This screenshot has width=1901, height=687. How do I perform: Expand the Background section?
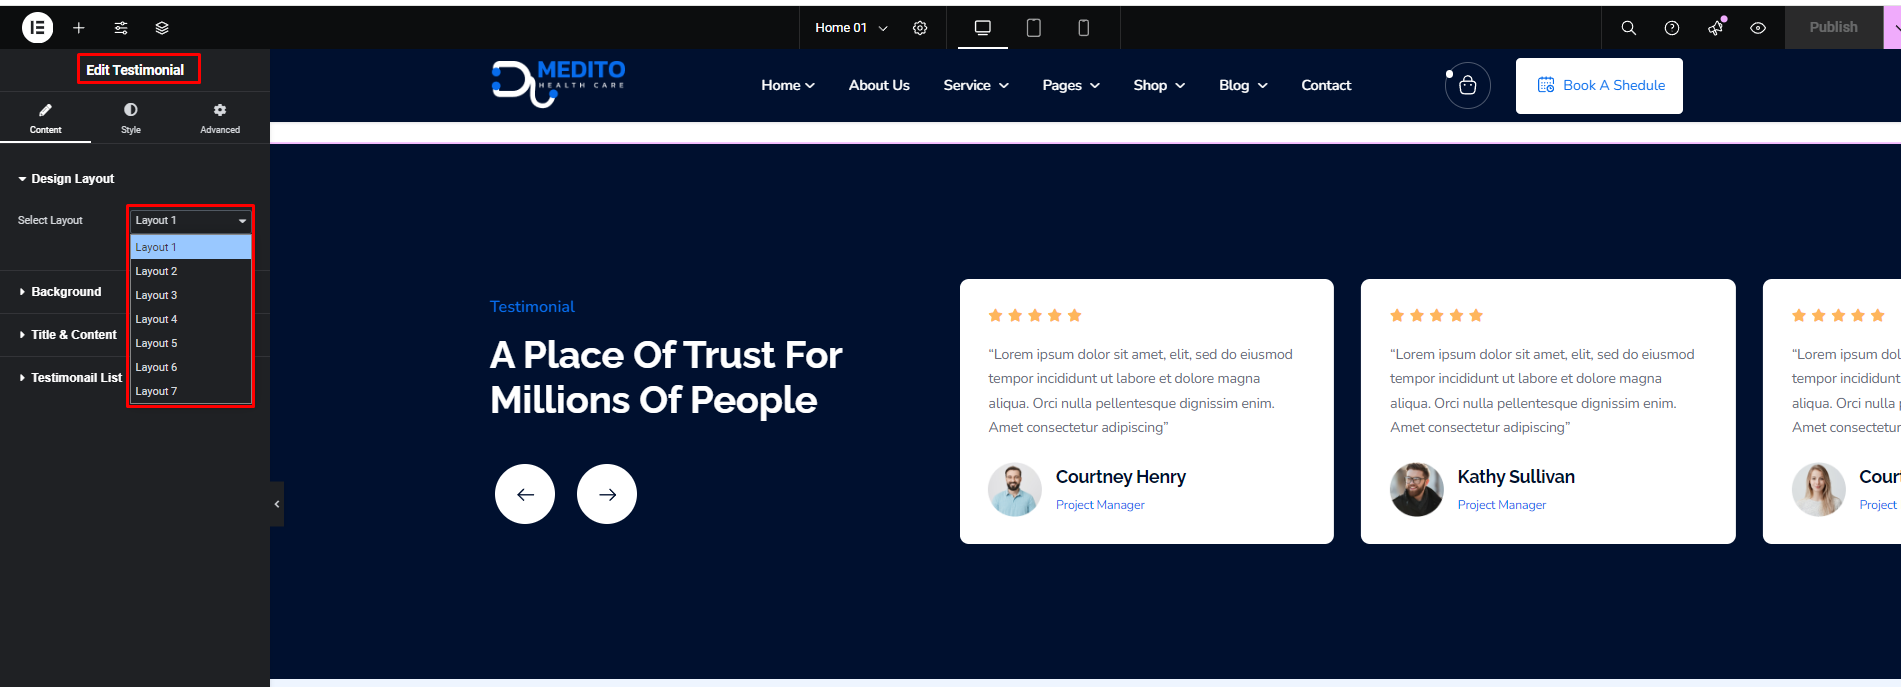66,292
